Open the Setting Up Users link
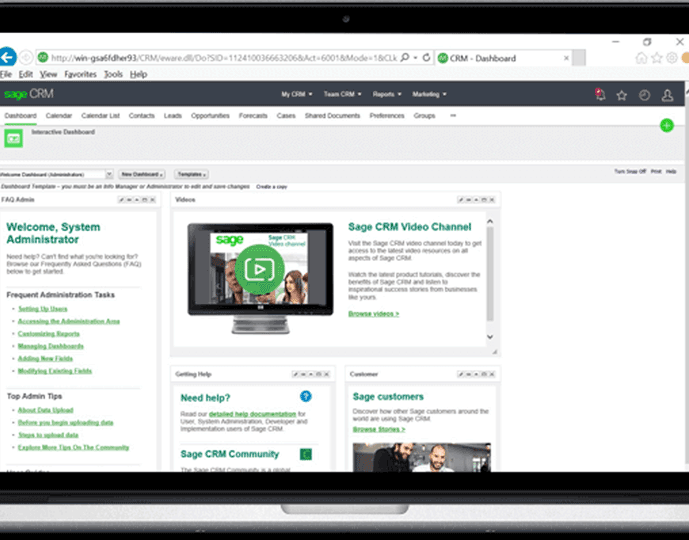Viewport: 689px width, 540px height. point(43,309)
